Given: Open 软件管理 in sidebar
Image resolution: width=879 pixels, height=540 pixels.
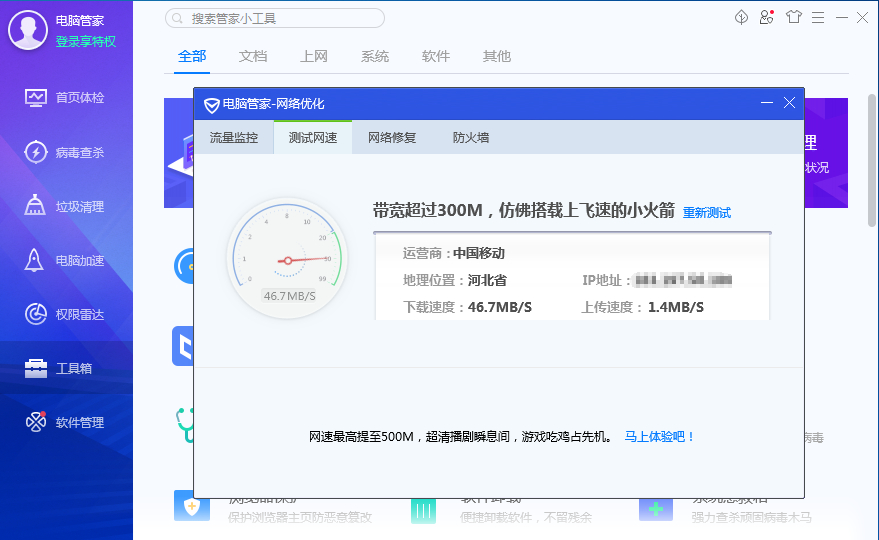Looking at the screenshot, I should click(x=66, y=422).
